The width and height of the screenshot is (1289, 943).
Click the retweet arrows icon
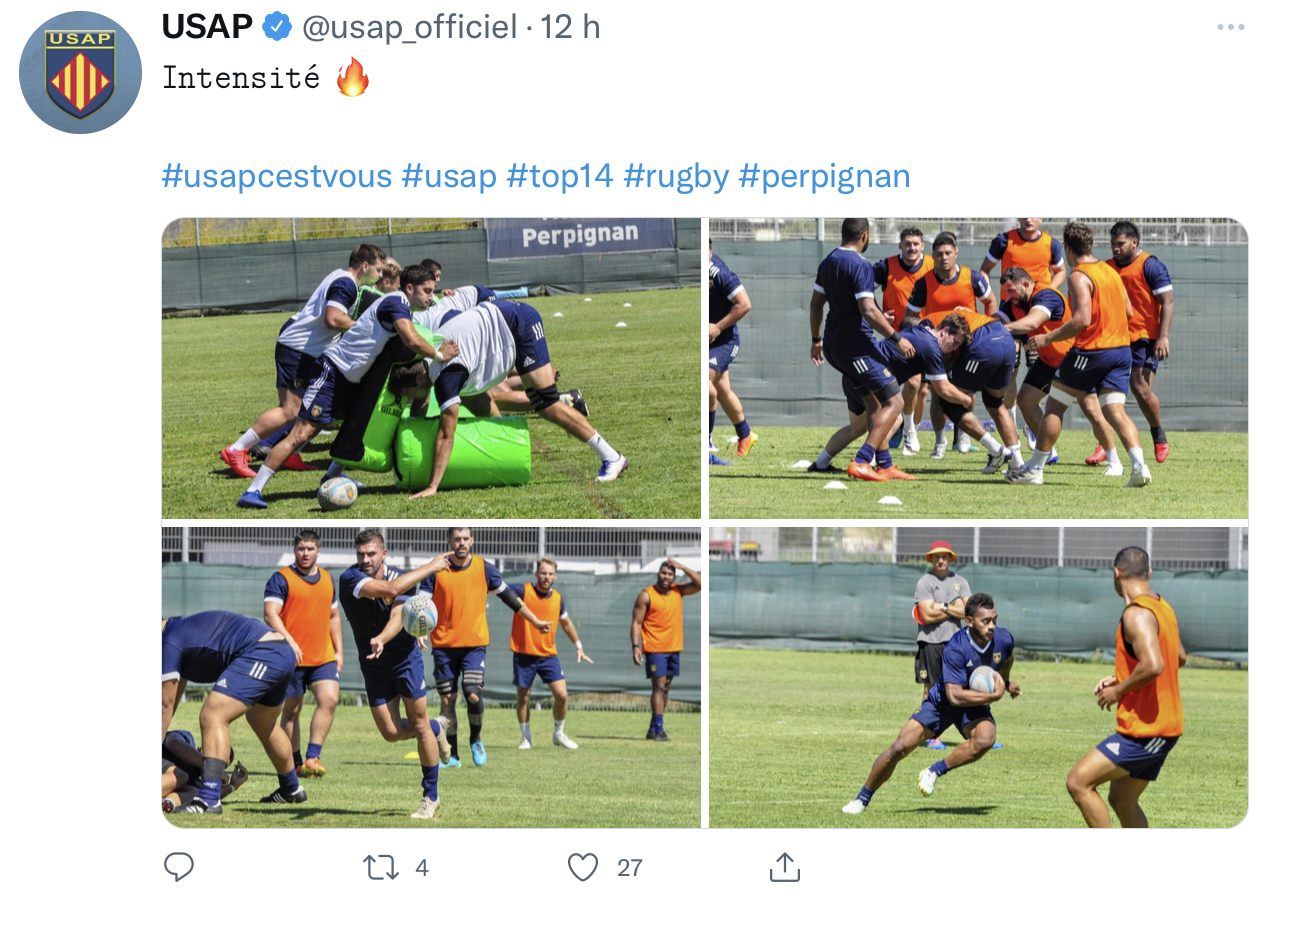380,867
